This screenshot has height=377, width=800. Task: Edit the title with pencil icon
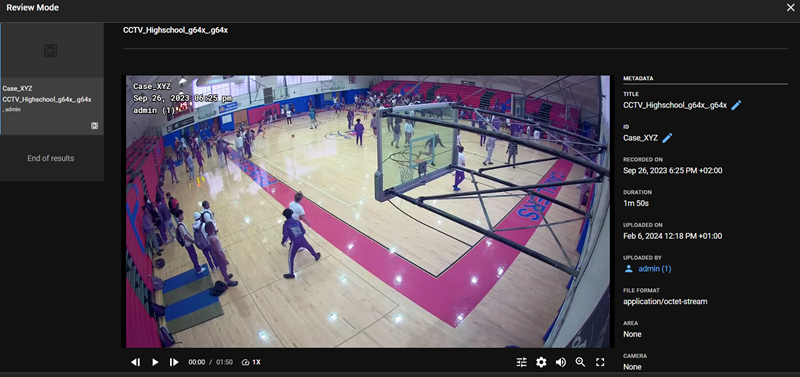pos(736,105)
